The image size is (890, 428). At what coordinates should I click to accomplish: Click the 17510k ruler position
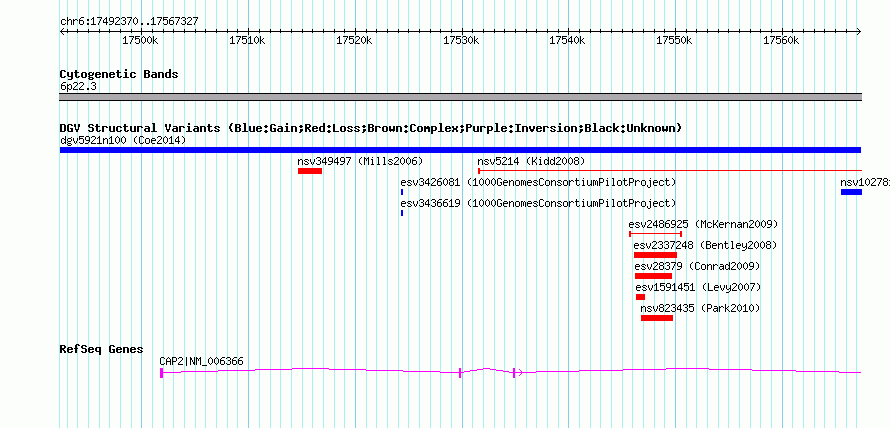tap(246, 40)
